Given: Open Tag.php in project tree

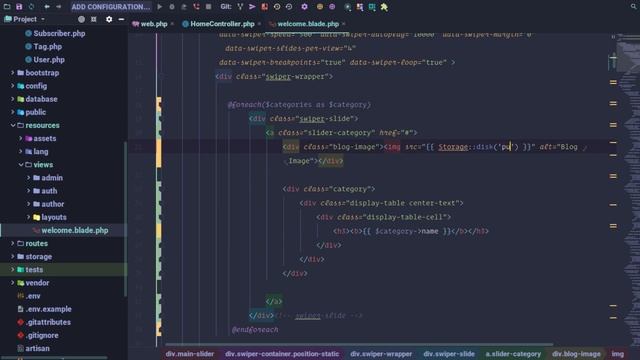Looking at the screenshot, I should [x=47, y=47].
